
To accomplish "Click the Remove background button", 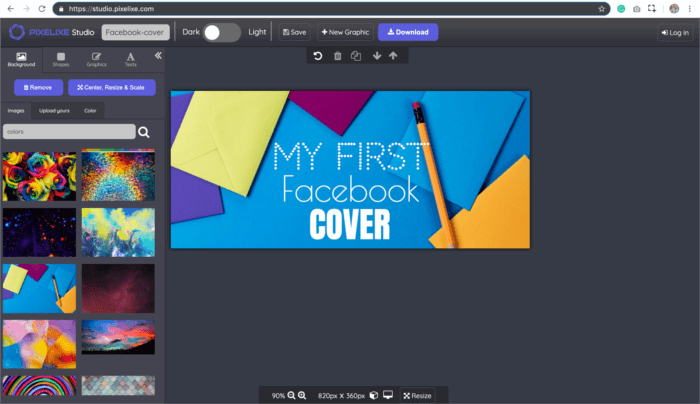I will (38, 87).
